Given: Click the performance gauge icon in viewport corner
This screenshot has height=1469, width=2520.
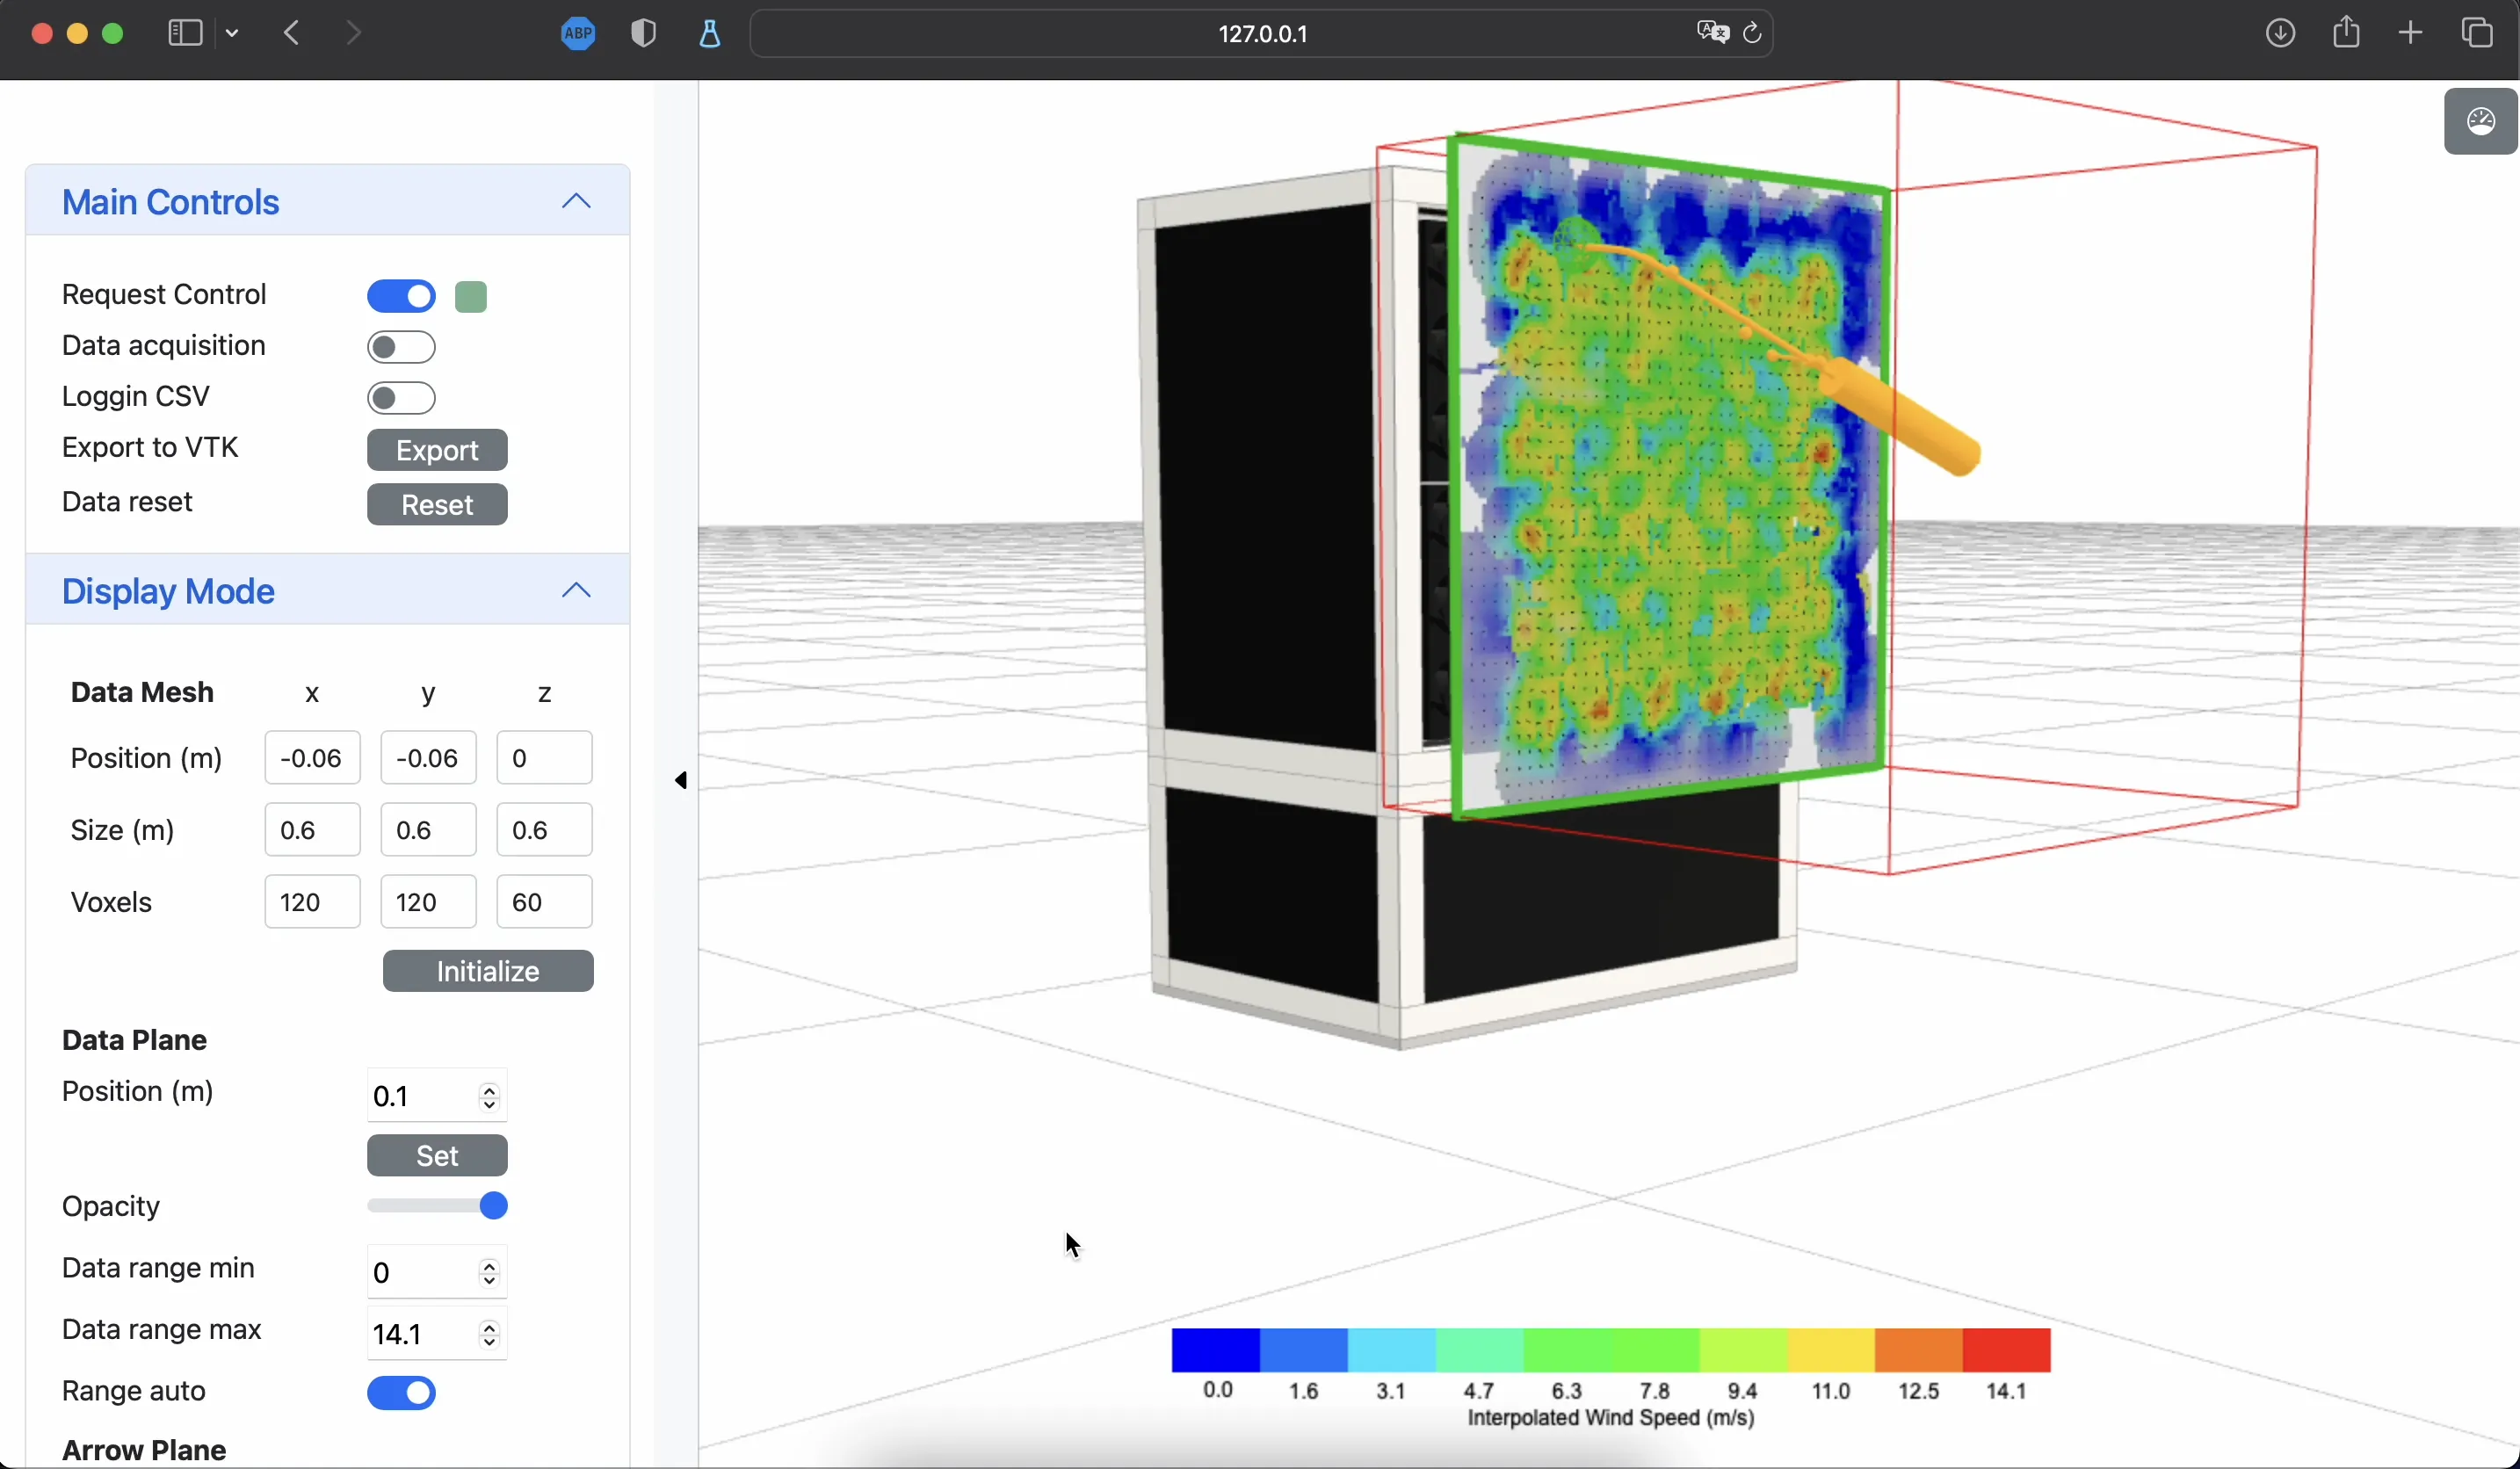Looking at the screenshot, I should pos(2481,121).
